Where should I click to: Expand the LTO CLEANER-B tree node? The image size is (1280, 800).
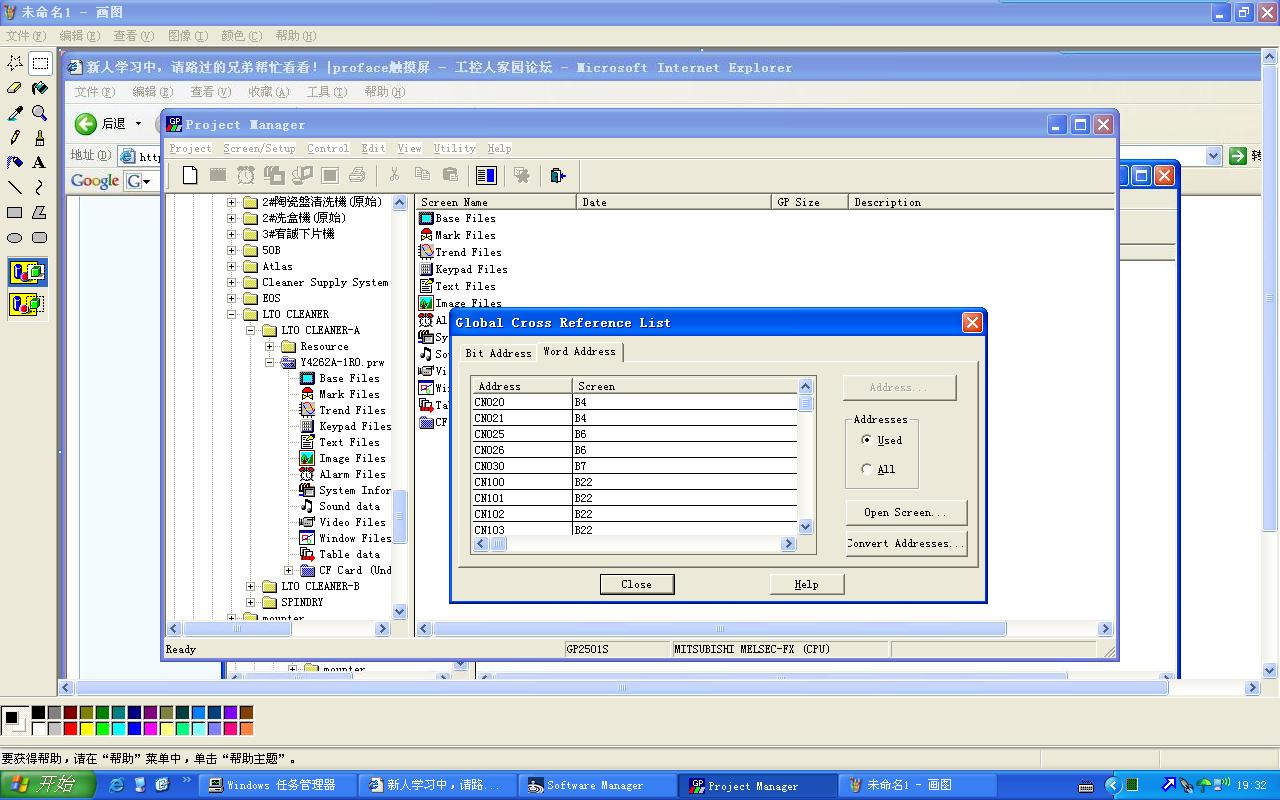click(251, 586)
